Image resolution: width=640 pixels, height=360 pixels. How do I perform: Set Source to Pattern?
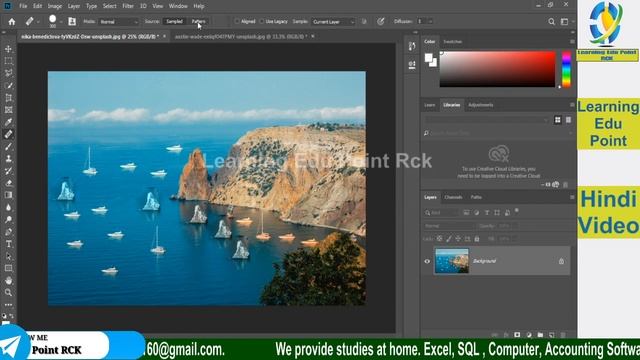pyautogui.click(x=198, y=22)
